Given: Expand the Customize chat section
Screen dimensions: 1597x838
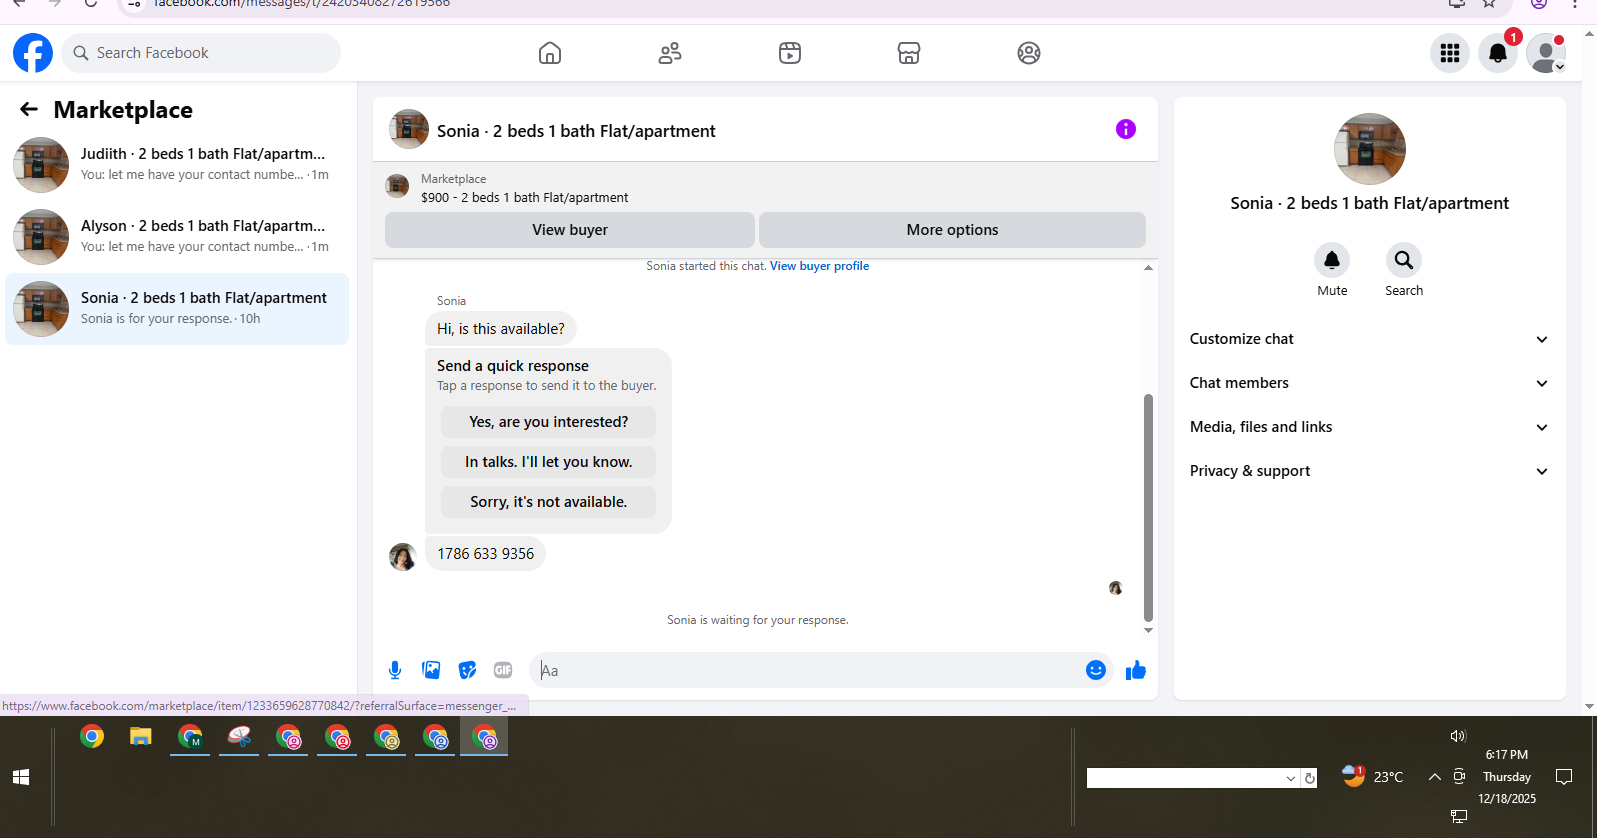Looking at the screenshot, I should coord(1370,339).
